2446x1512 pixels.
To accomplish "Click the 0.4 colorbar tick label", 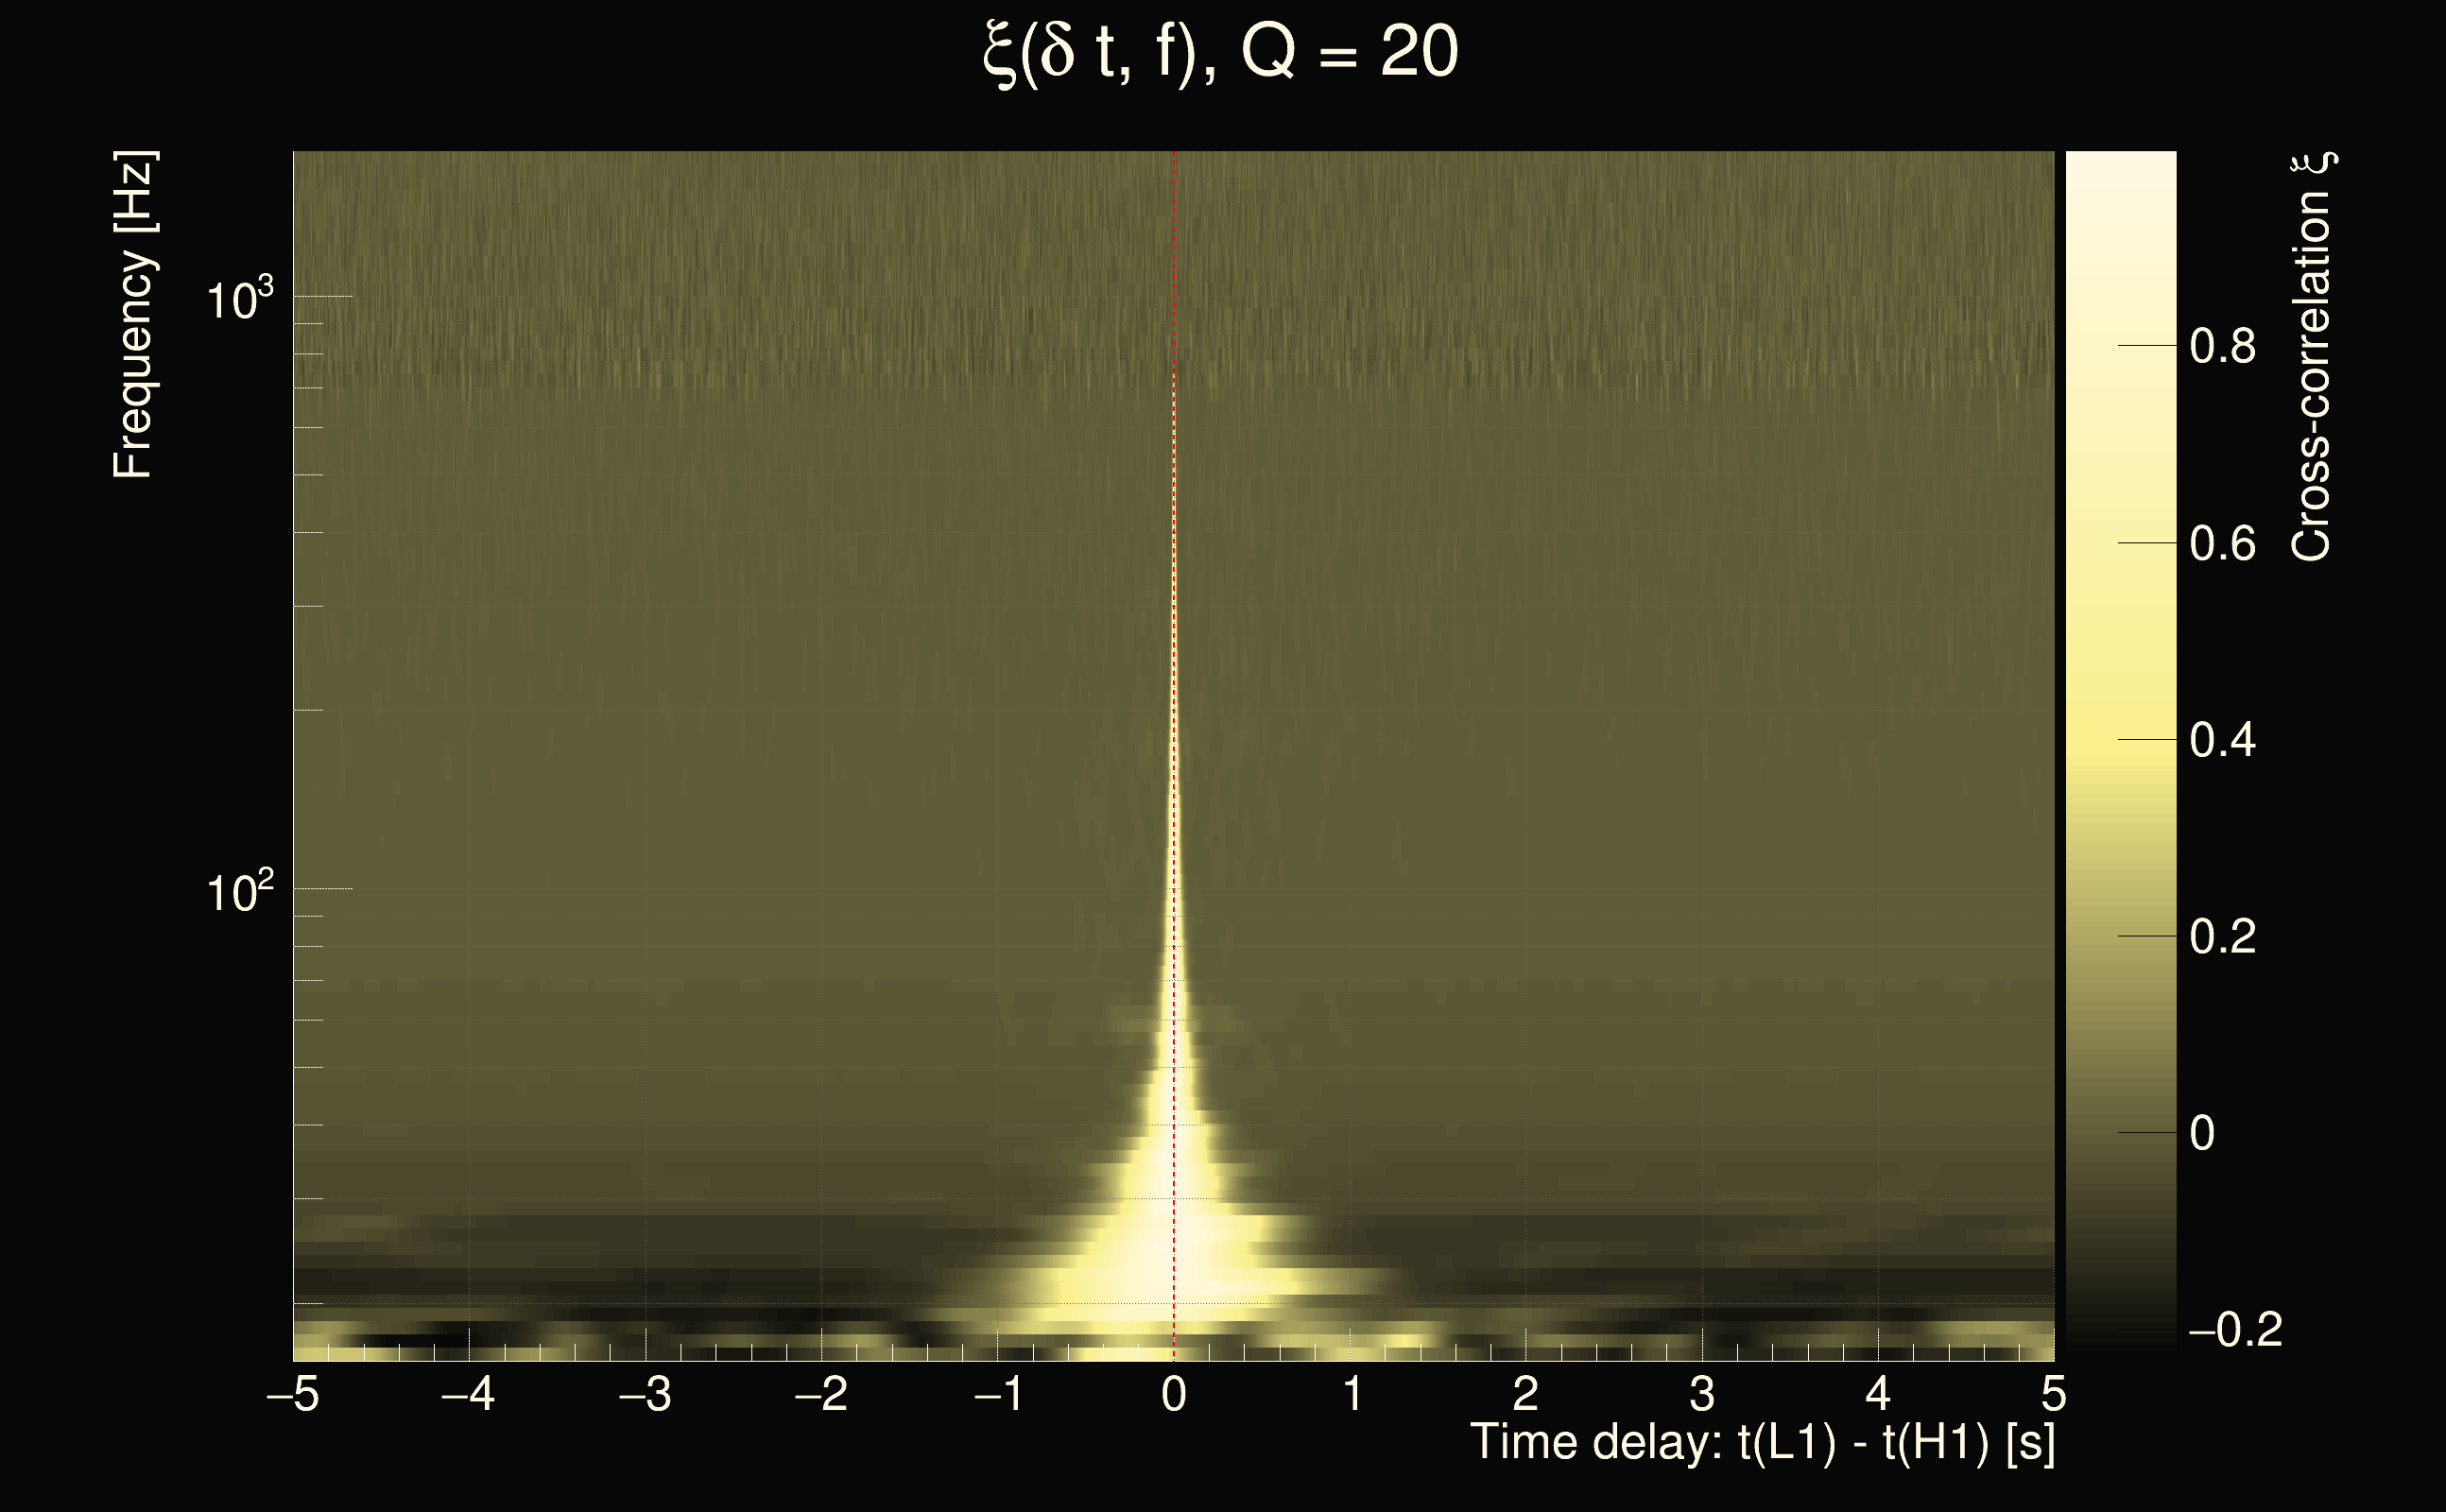I will pyautogui.click(x=2222, y=741).
